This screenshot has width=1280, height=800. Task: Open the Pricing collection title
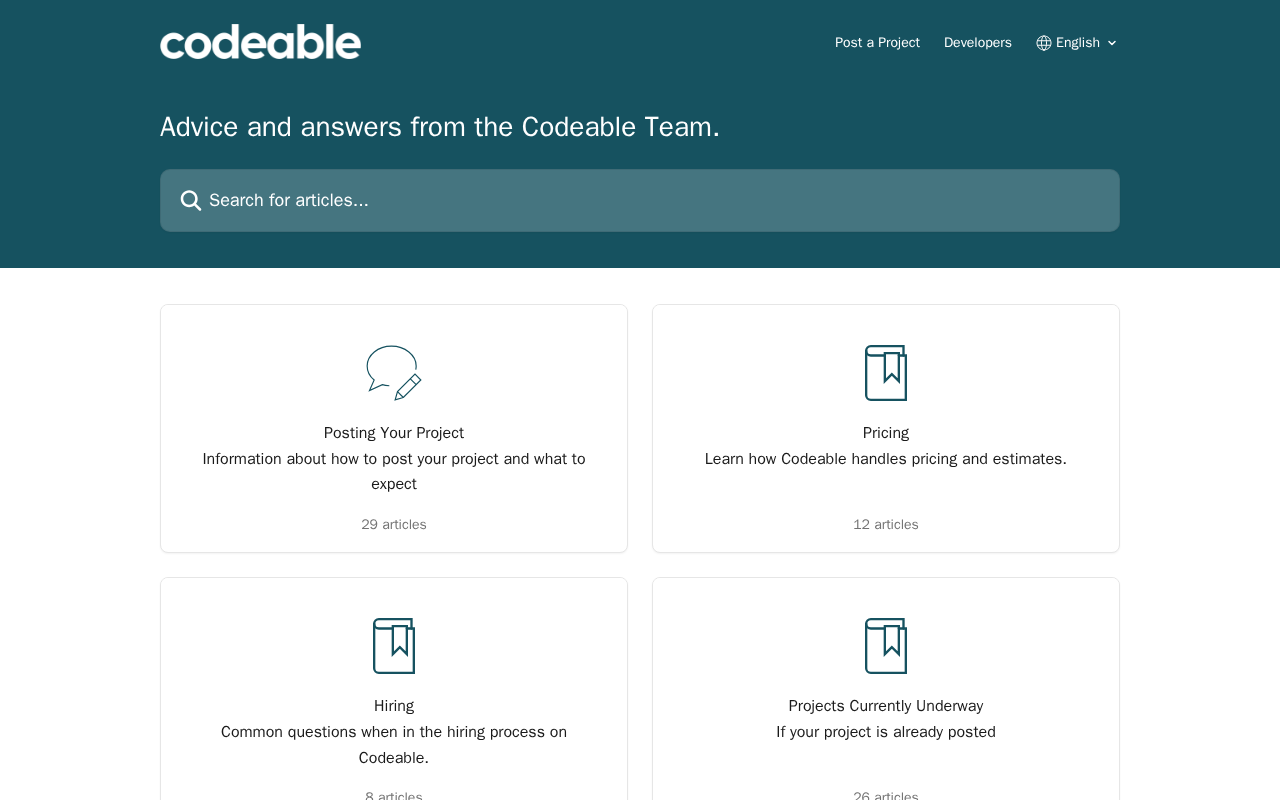886,433
